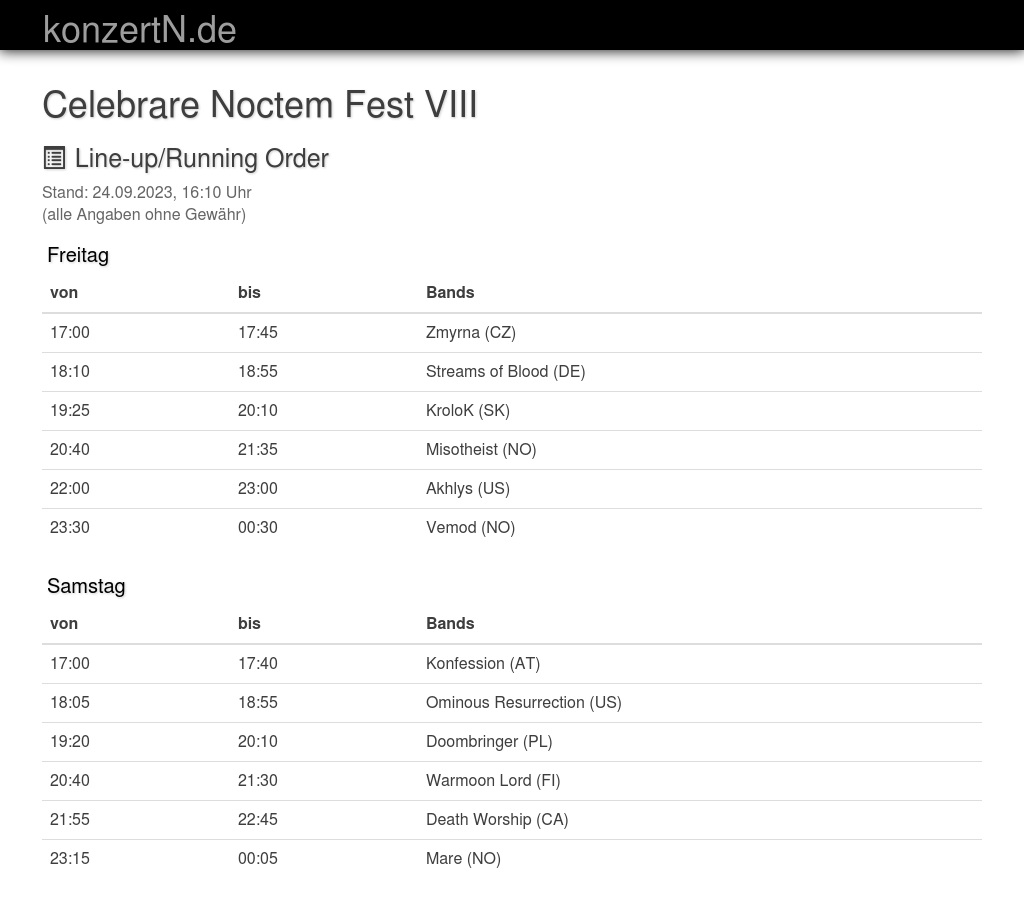Select the Mare (NO) band entry

pyautogui.click(x=463, y=858)
